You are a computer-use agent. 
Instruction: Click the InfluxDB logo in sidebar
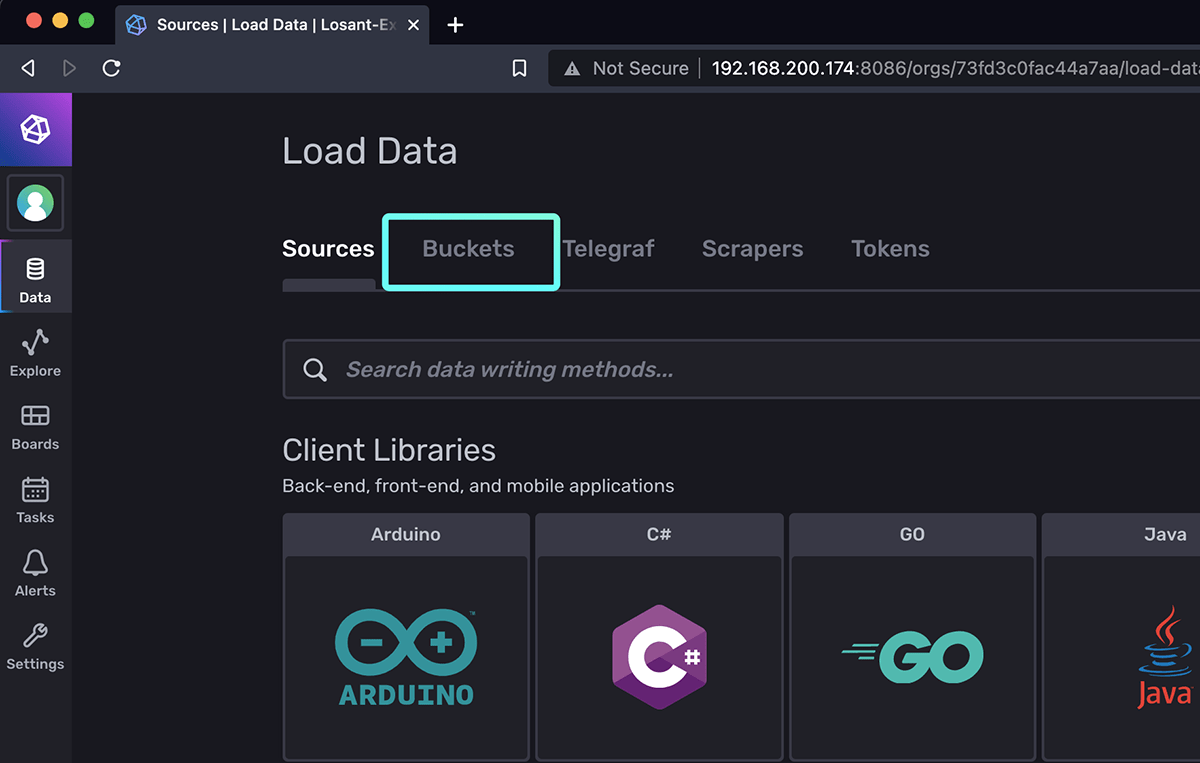point(35,129)
